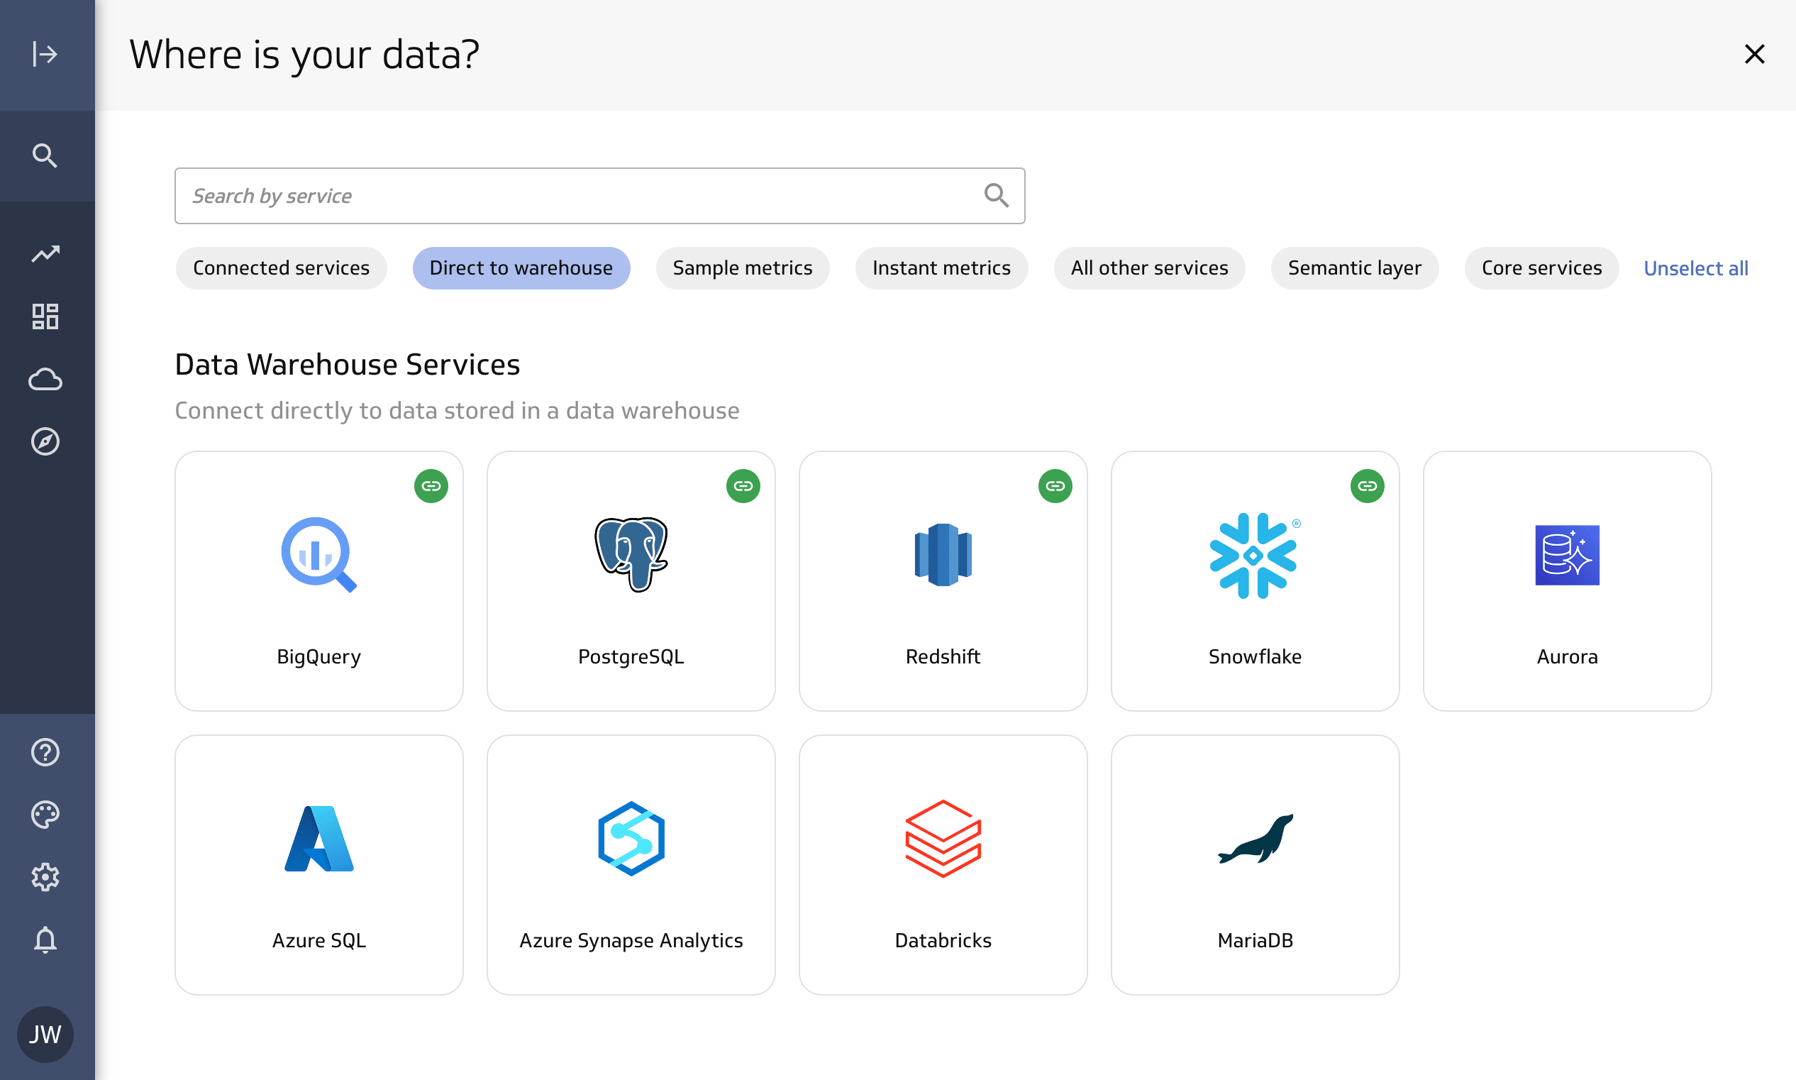Open the cloud data feeds icon
1796x1080 pixels.
pos(45,379)
